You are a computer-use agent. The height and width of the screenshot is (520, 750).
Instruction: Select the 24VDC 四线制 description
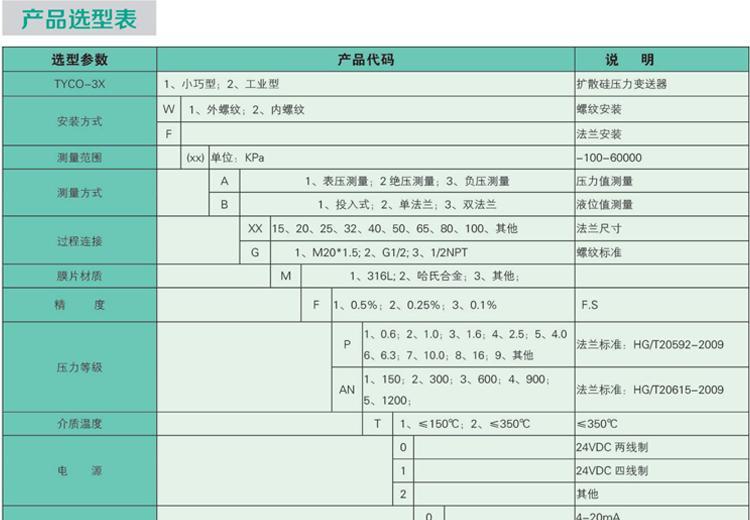point(612,471)
